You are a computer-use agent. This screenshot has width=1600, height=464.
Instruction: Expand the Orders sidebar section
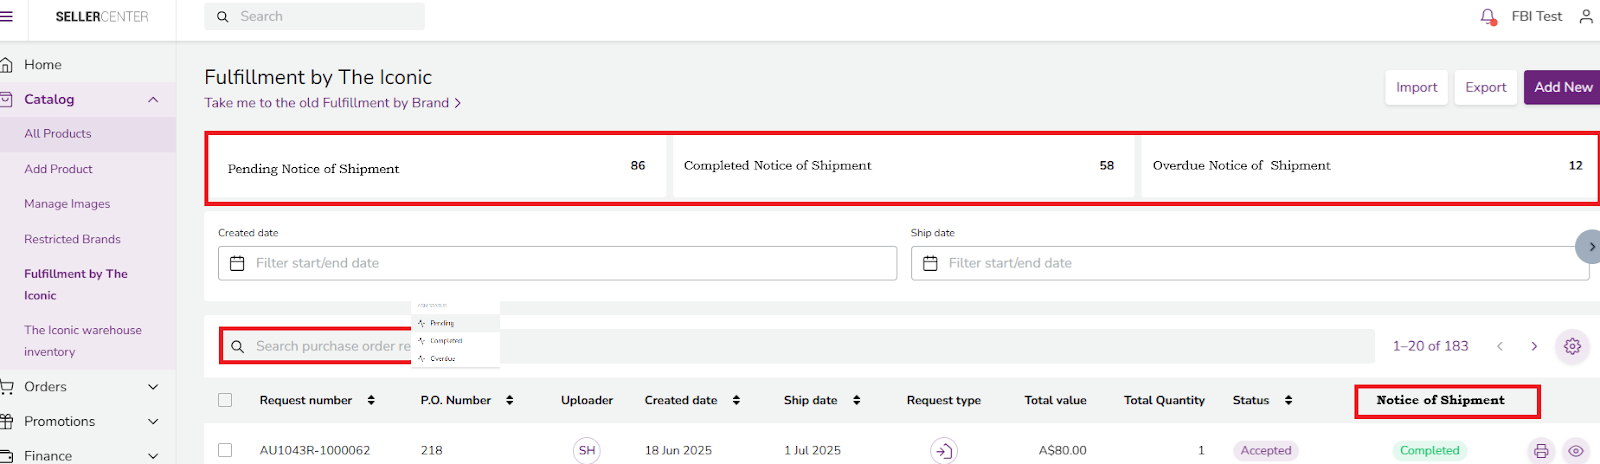(x=153, y=387)
